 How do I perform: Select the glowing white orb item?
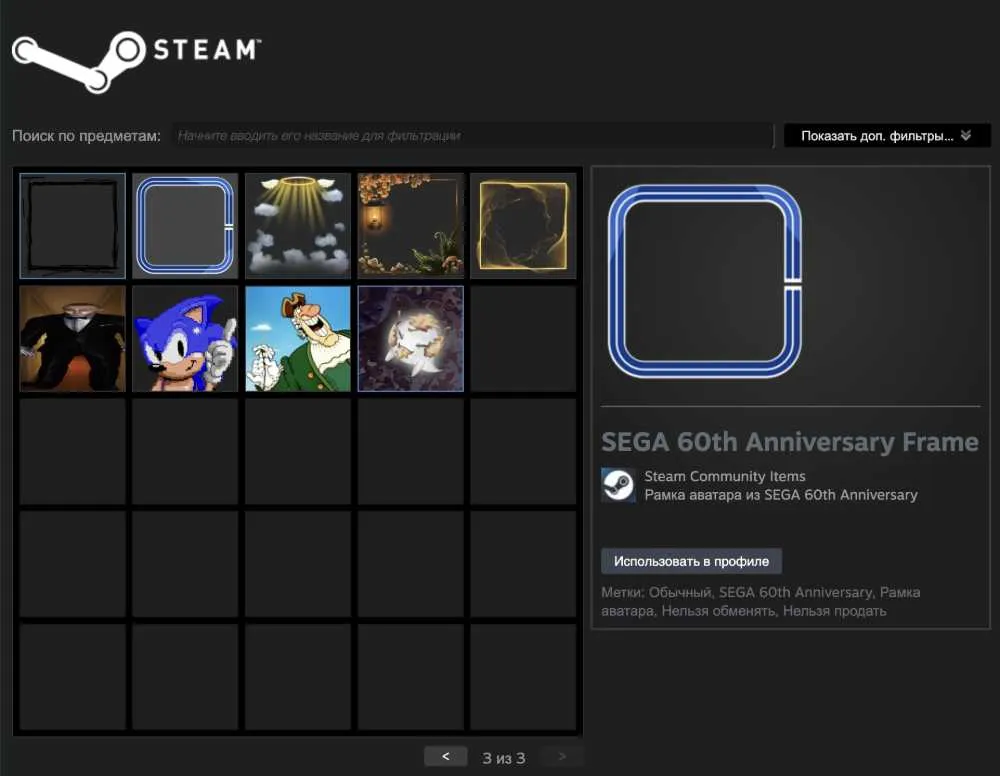(x=411, y=339)
